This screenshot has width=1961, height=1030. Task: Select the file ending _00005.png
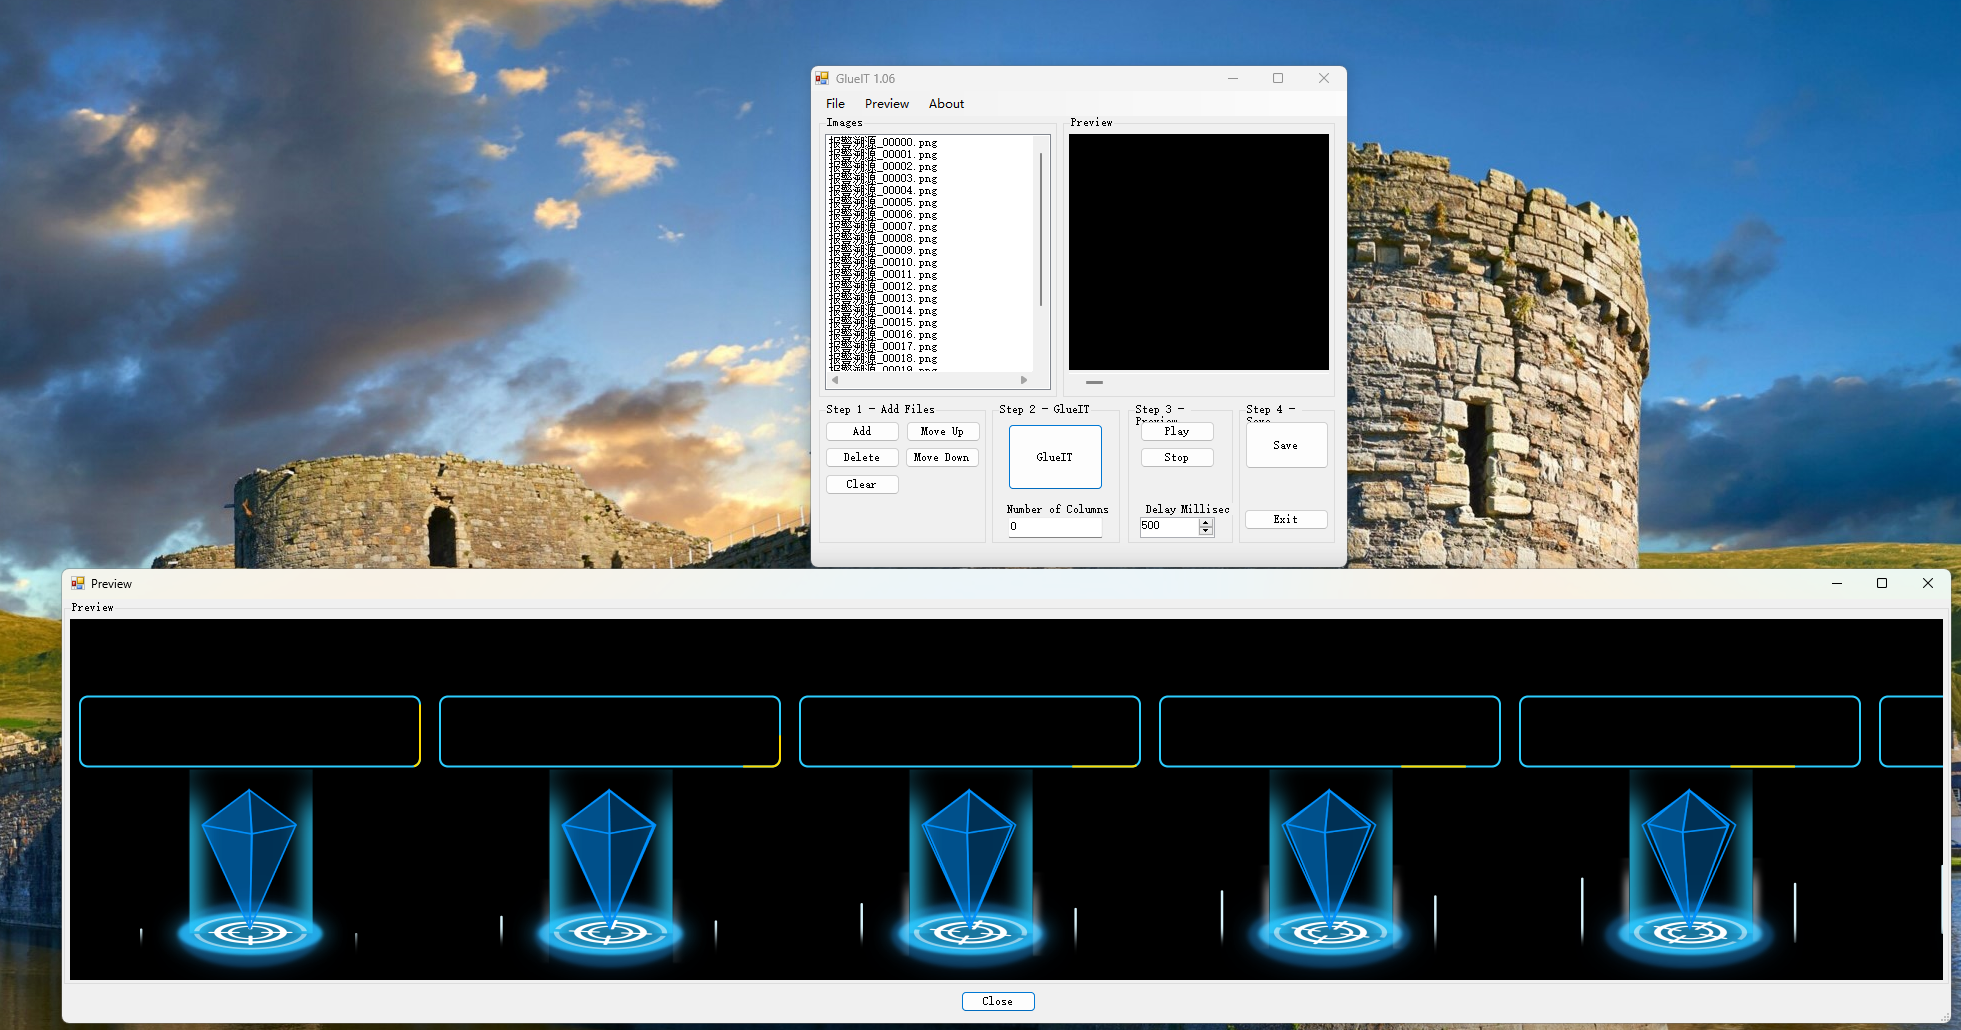point(884,202)
